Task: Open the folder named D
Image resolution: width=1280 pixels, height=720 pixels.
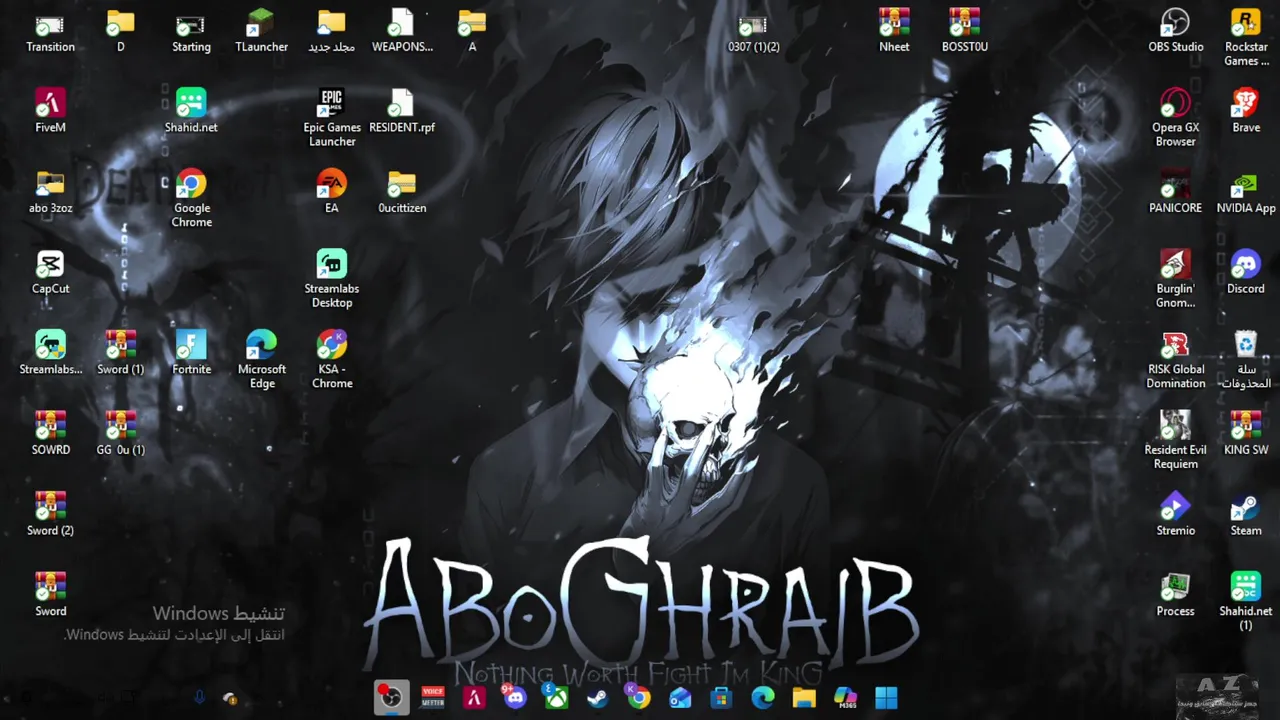Action: click(120, 31)
